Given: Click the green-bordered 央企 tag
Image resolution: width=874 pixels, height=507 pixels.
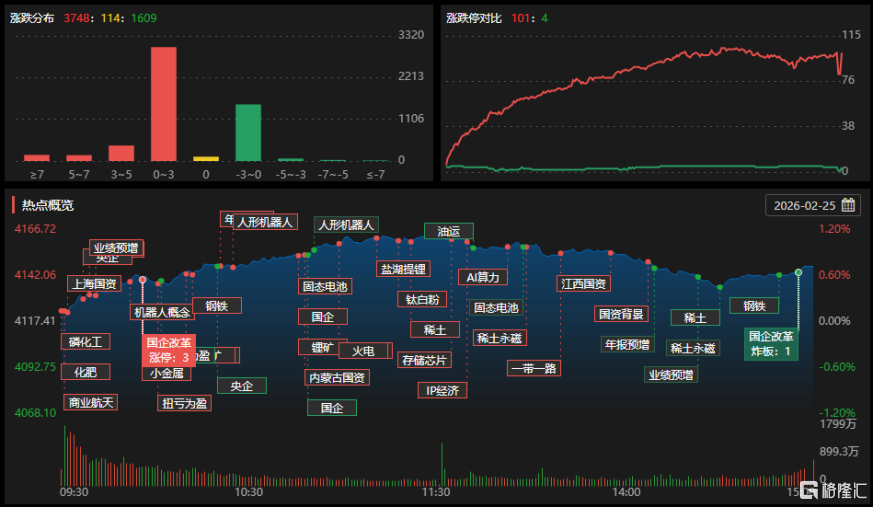Looking at the screenshot, I should (241, 386).
